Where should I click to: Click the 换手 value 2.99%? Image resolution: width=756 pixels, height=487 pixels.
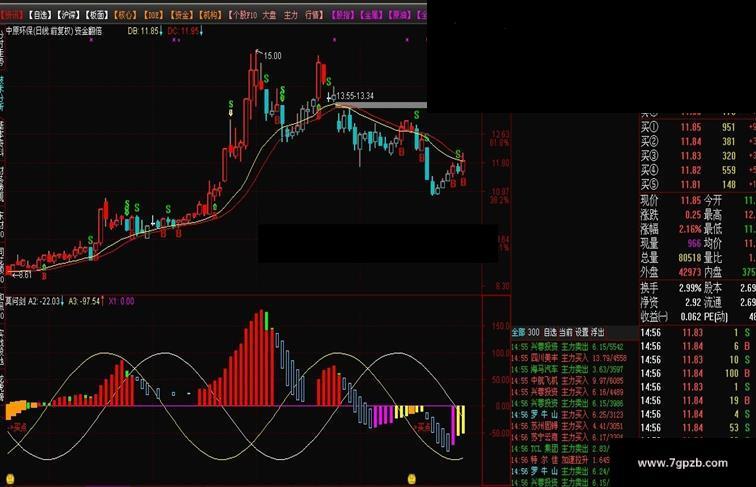pos(690,288)
